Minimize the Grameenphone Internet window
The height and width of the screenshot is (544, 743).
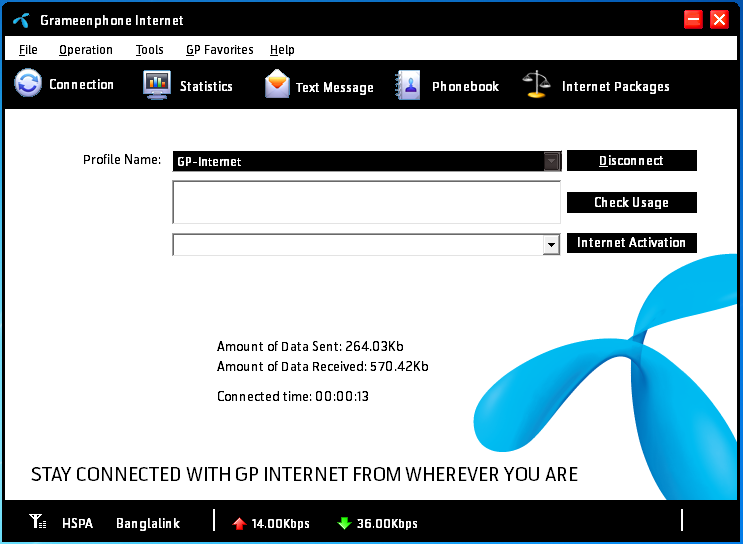(x=693, y=19)
